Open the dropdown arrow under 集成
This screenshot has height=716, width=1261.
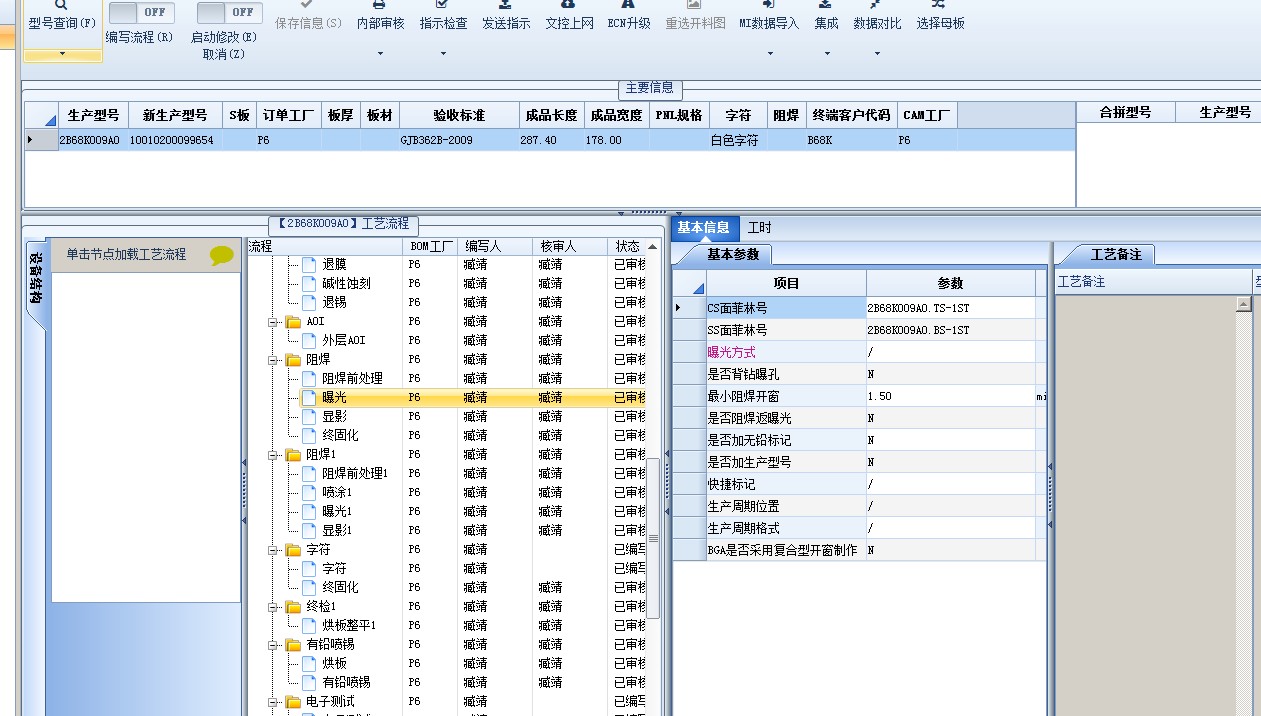[x=827, y=53]
